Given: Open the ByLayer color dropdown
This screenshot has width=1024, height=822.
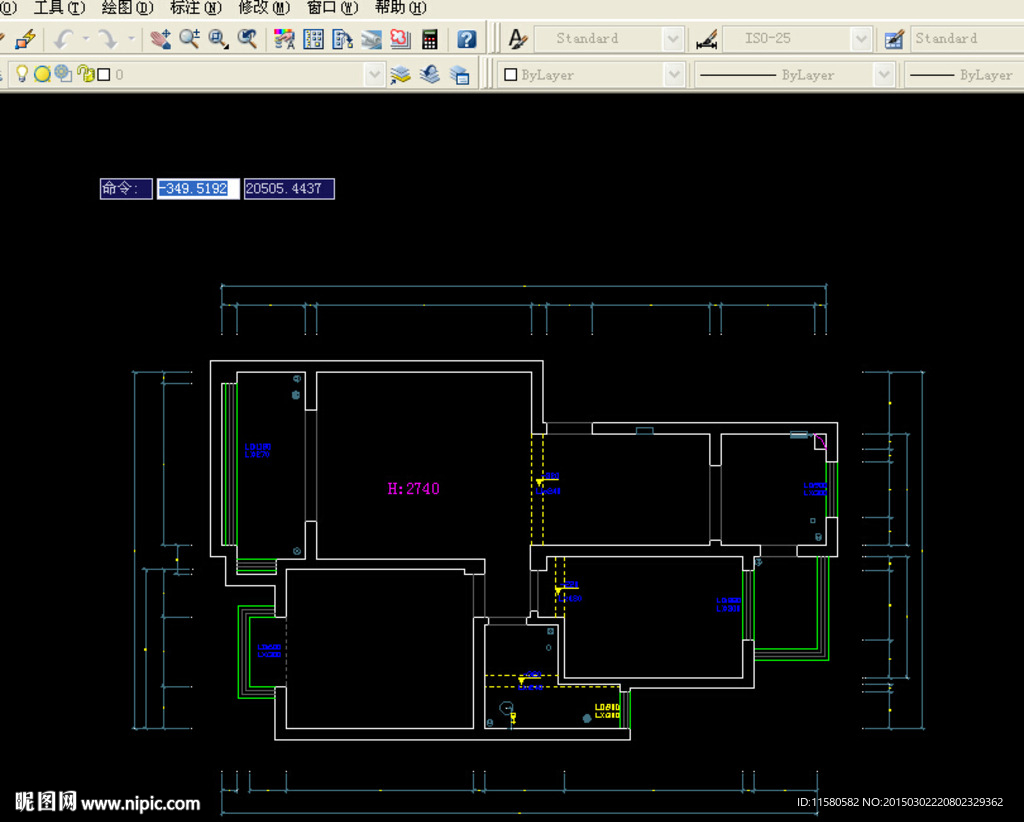Looking at the screenshot, I should pyautogui.click(x=673, y=75).
